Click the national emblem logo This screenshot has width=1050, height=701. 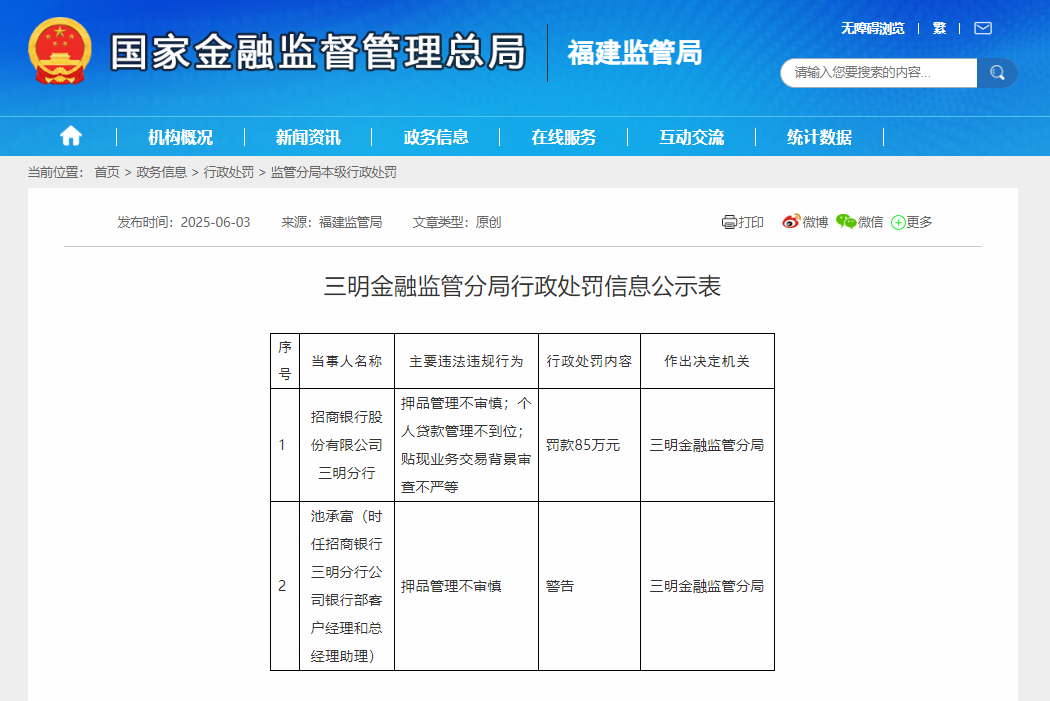tap(60, 52)
